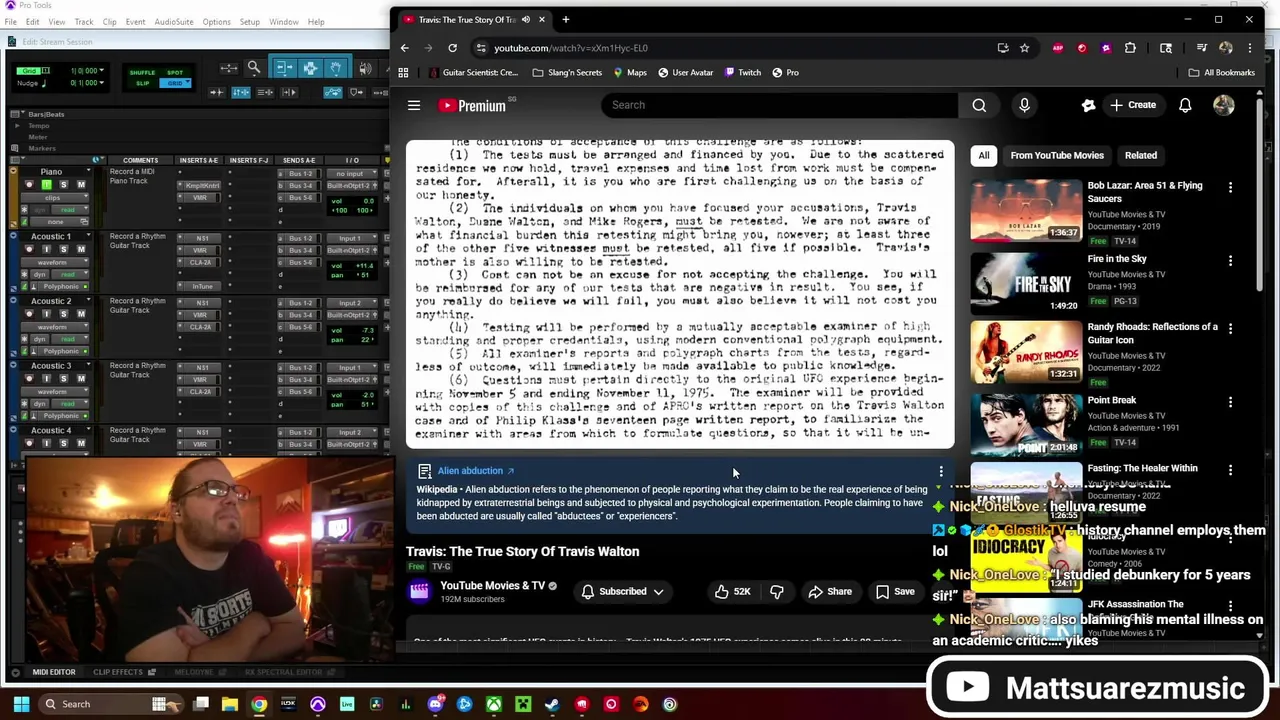The image size is (1280, 720).
Task: Open Chrome media controls icon
Action: pyautogui.click(x=1202, y=48)
